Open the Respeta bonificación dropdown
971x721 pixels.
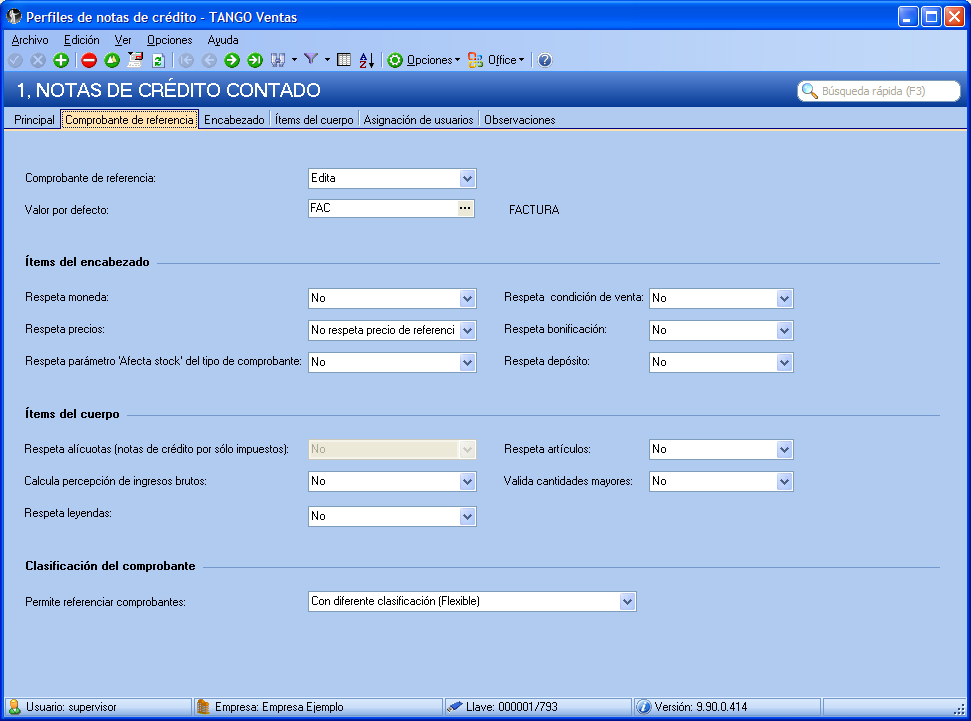(784, 331)
